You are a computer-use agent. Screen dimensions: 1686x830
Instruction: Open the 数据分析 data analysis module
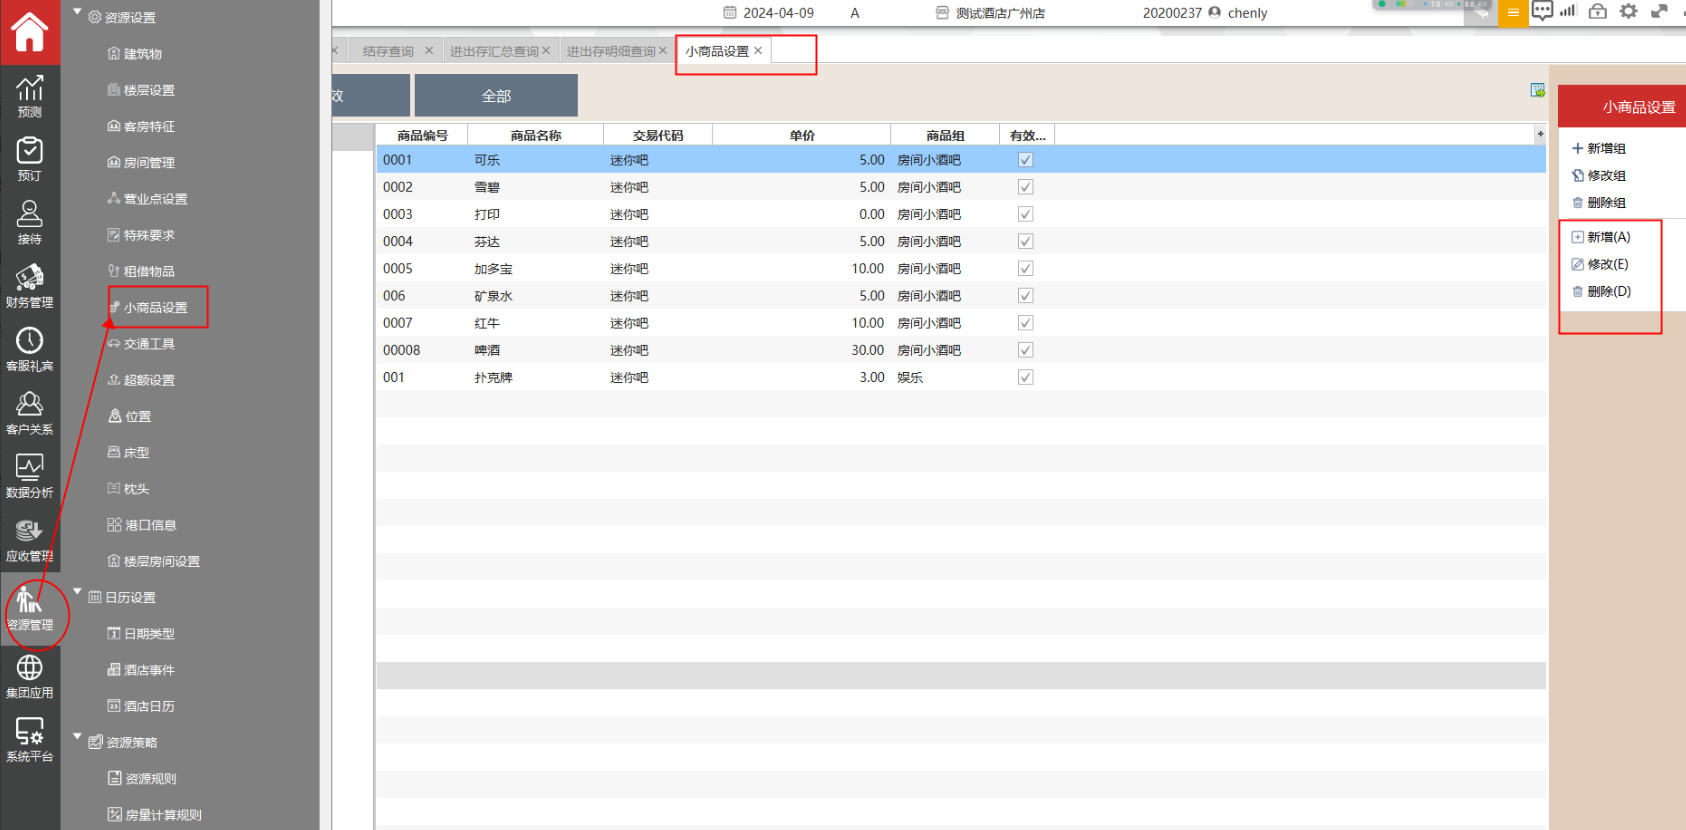(29, 476)
